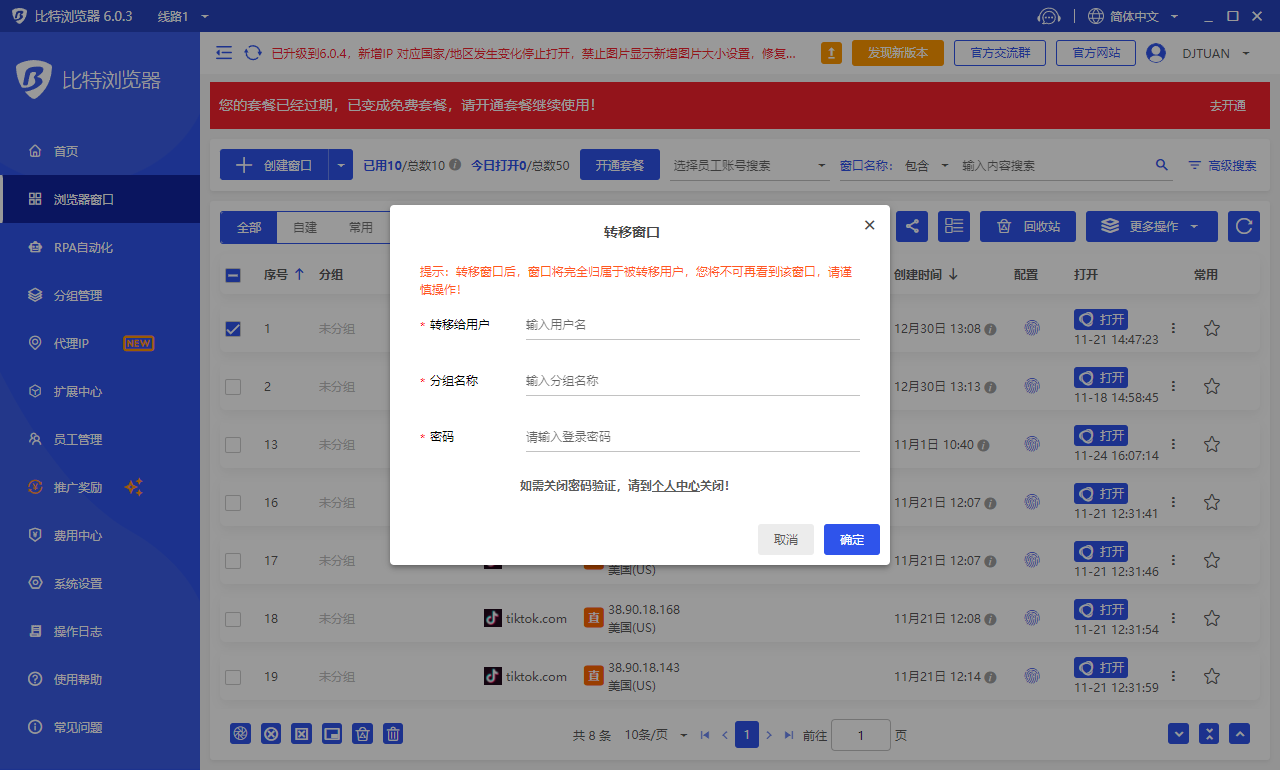Open the three-dot menu in row 13
Image resolution: width=1280 pixels, height=770 pixels.
(x=1173, y=444)
